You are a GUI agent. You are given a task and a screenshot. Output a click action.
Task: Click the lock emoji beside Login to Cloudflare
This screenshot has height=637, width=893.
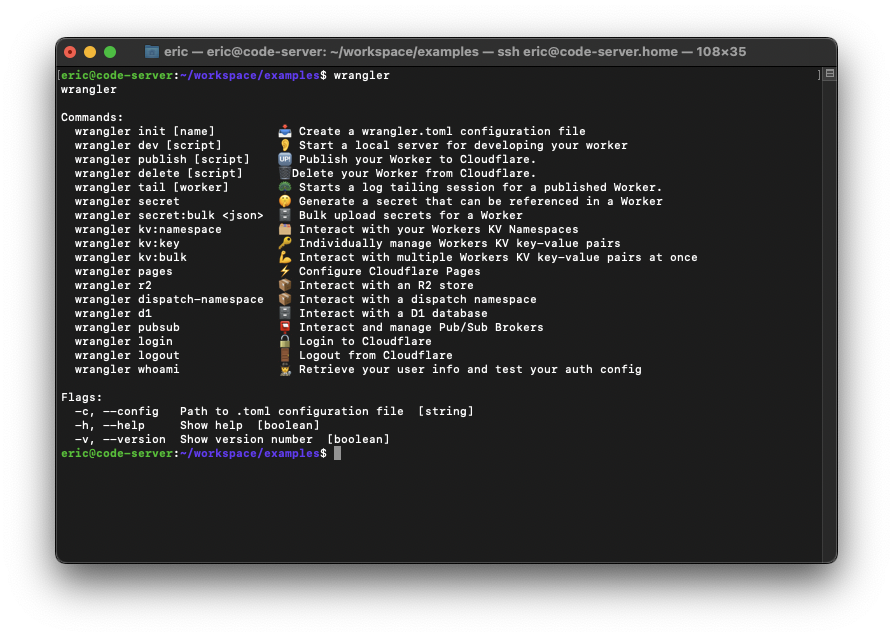coord(285,341)
